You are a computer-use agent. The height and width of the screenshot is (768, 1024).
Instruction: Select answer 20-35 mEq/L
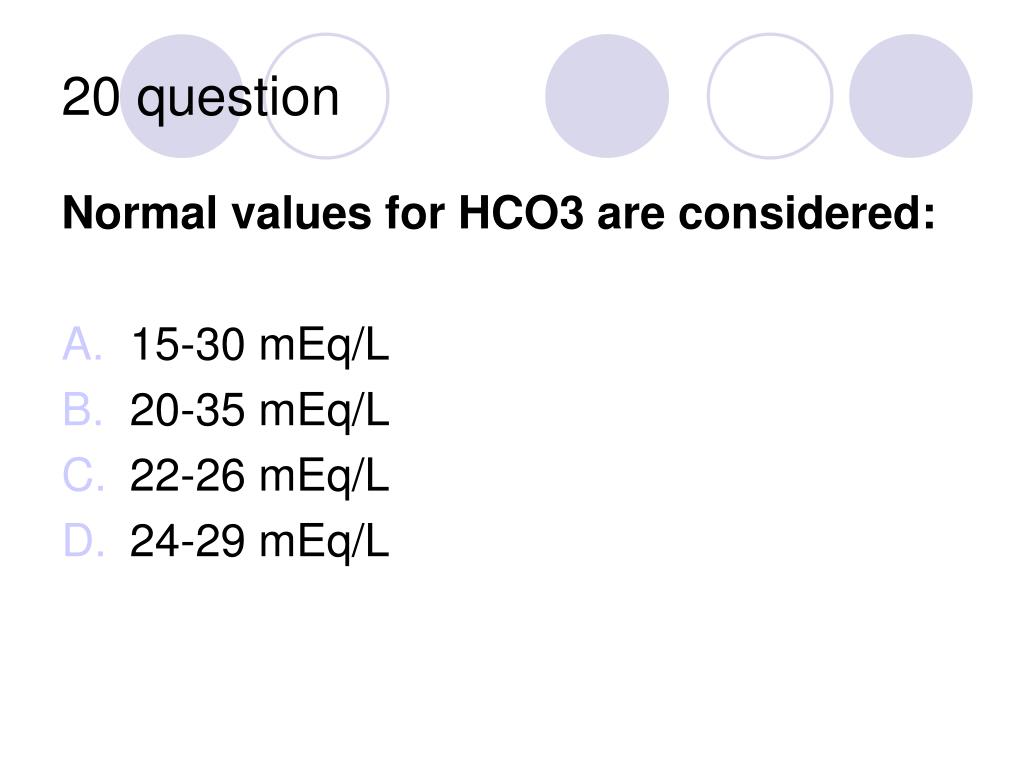click(x=259, y=411)
